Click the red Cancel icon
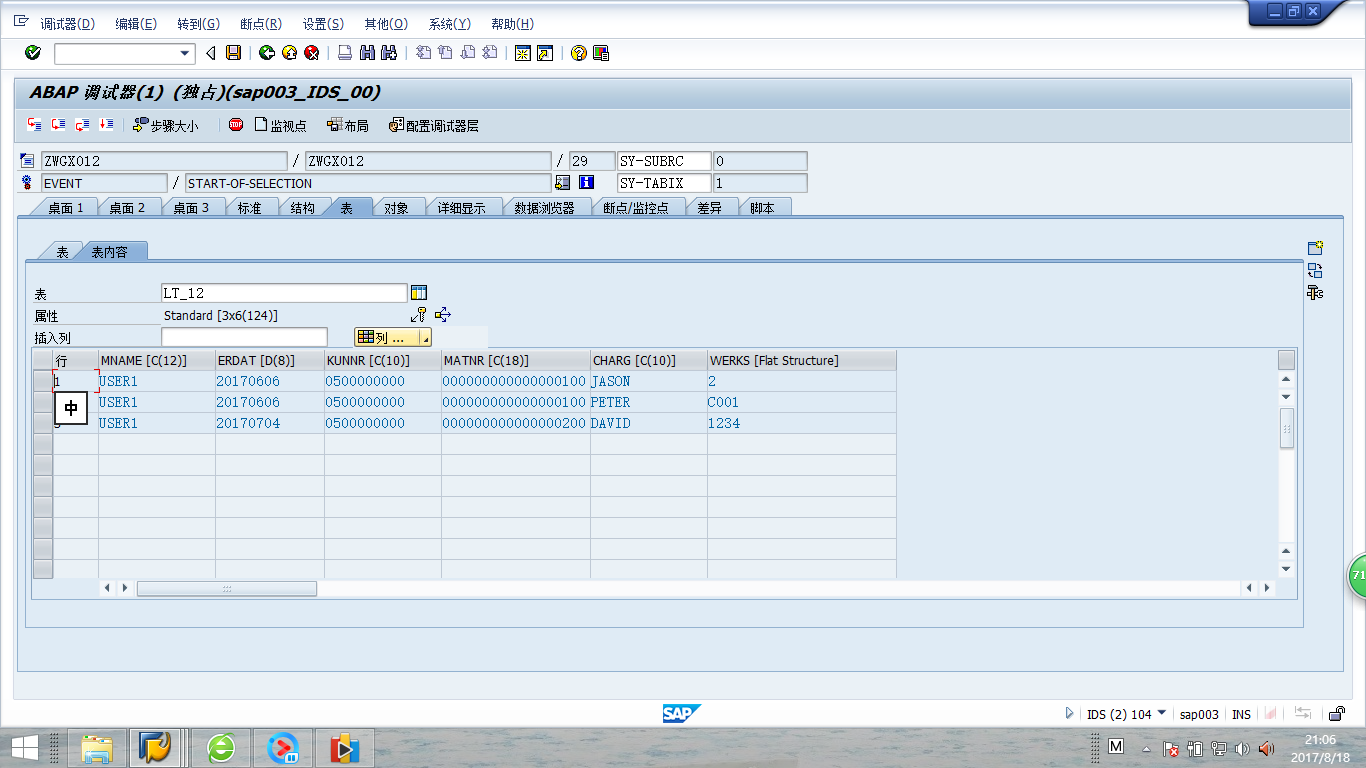 coord(312,53)
